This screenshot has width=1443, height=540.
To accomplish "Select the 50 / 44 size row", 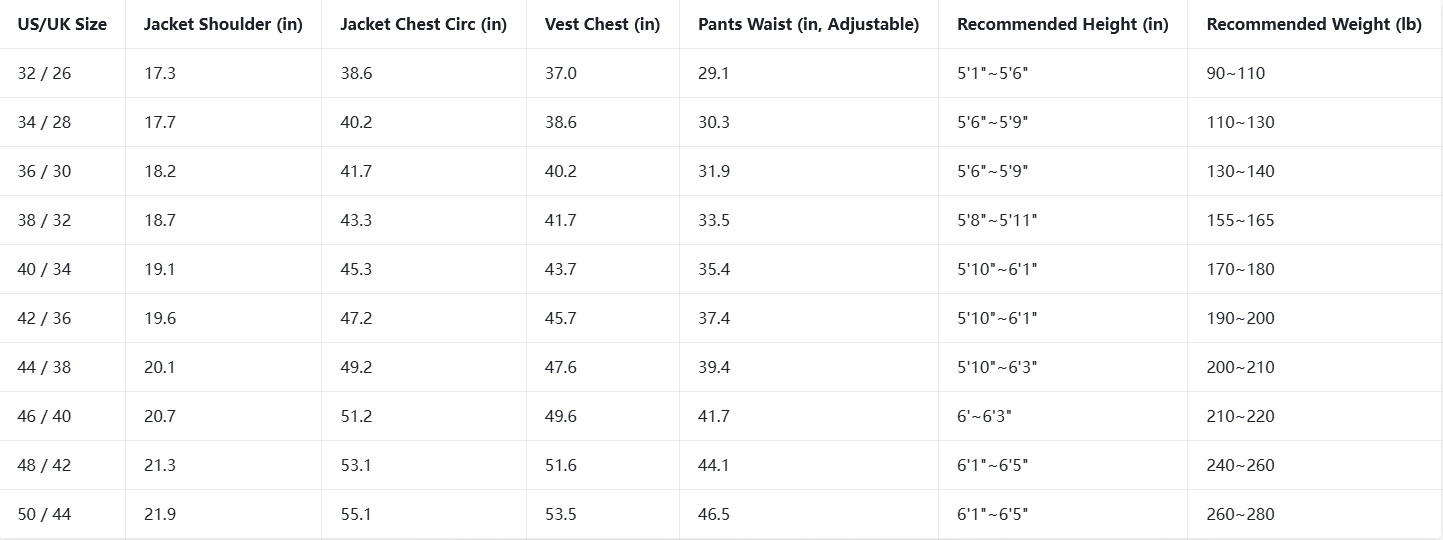I will (x=721, y=514).
